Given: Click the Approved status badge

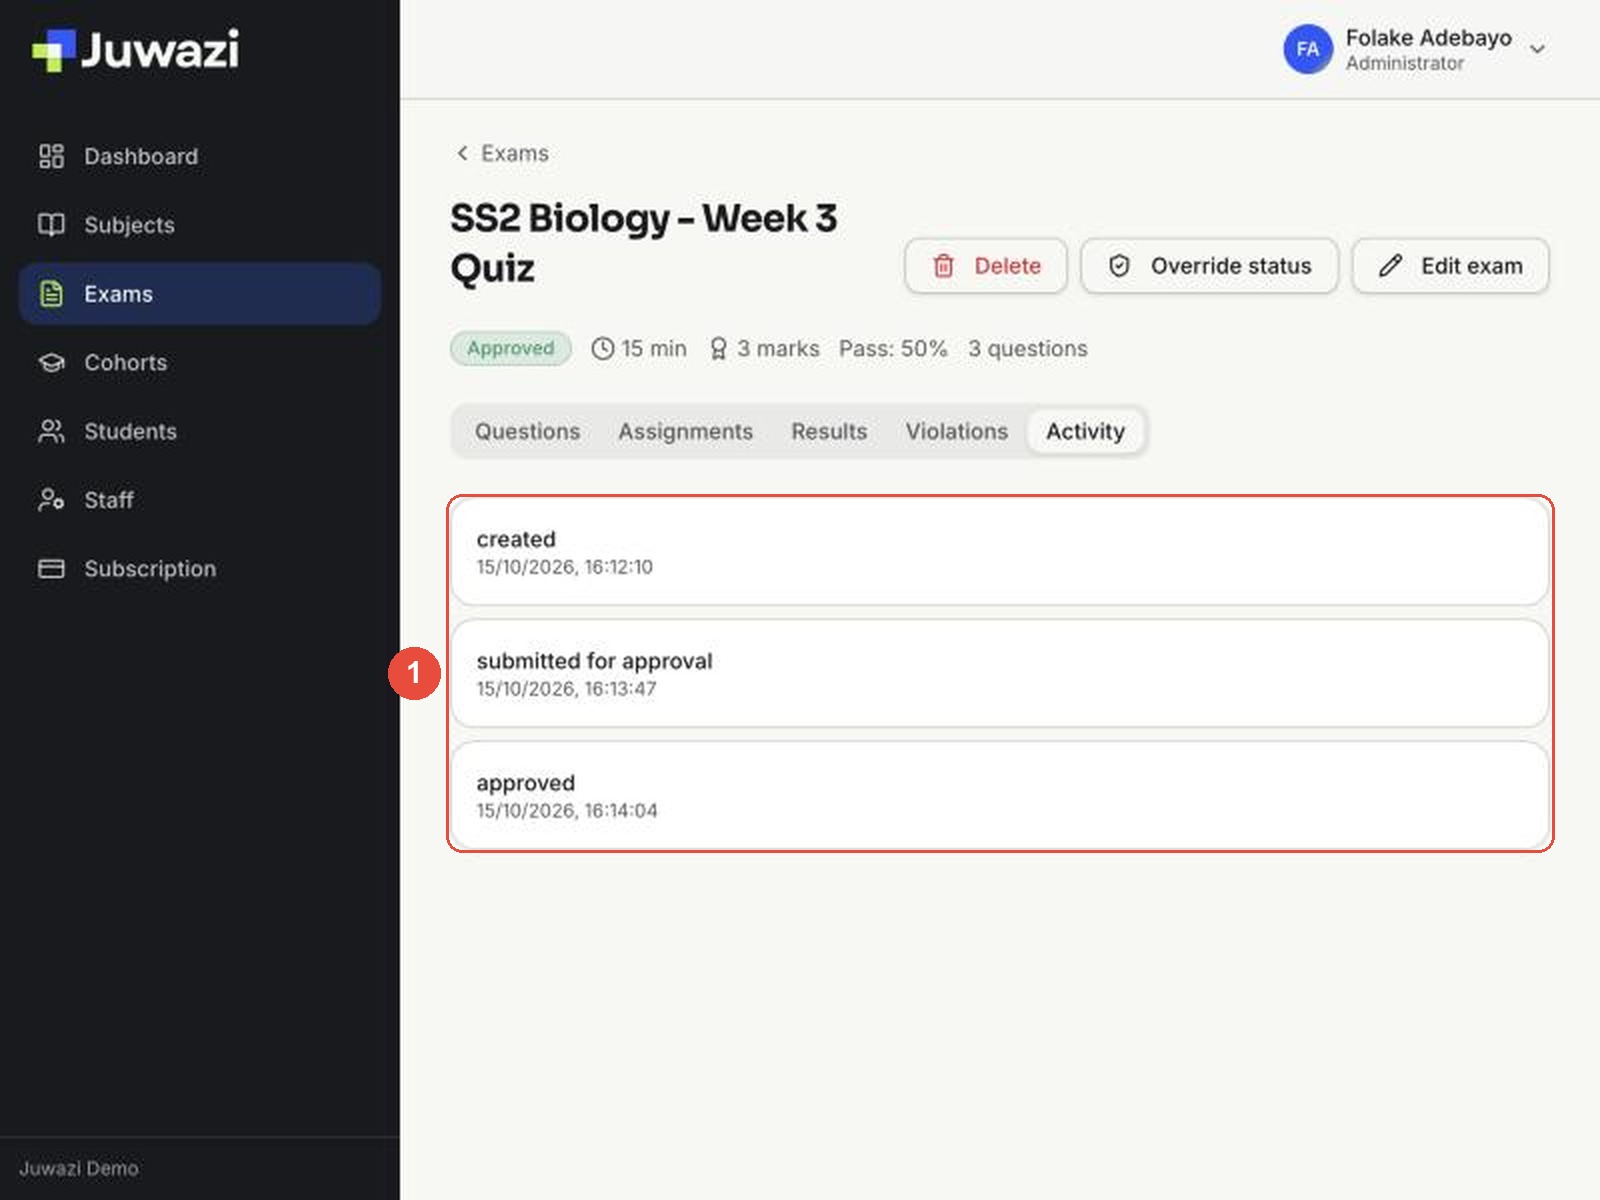Looking at the screenshot, I should pyautogui.click(x=510, y=348).
